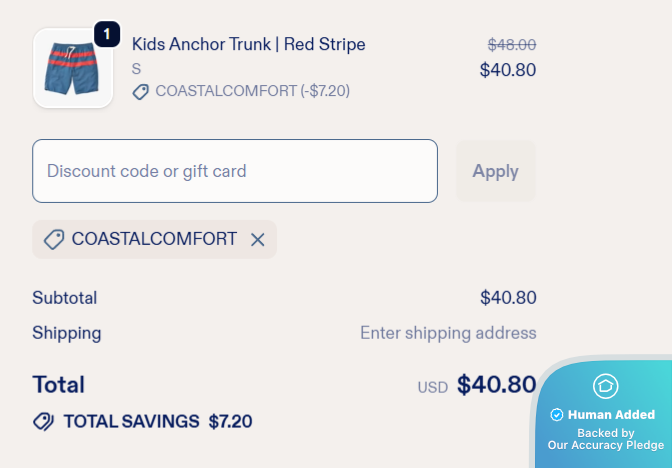Focus the discount code or gift card field

pos(235,171)
